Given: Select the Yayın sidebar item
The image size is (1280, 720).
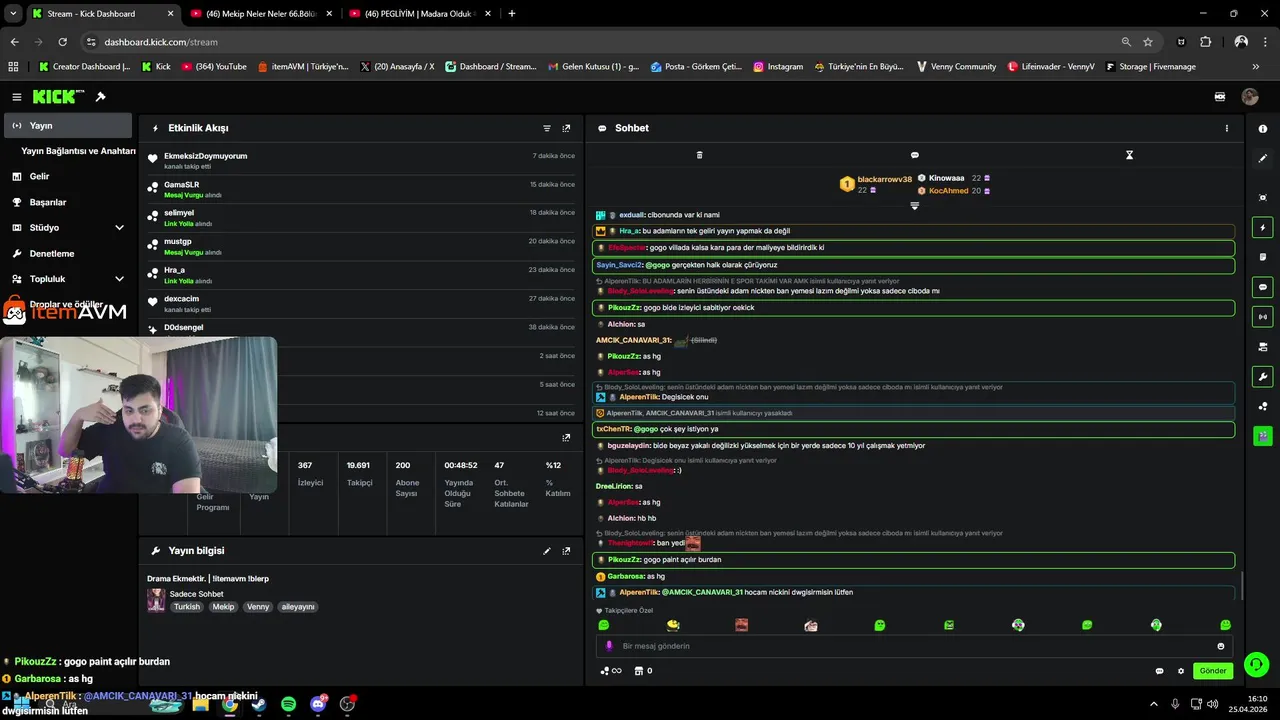Looking at the screenshot, I should point(68,126).
